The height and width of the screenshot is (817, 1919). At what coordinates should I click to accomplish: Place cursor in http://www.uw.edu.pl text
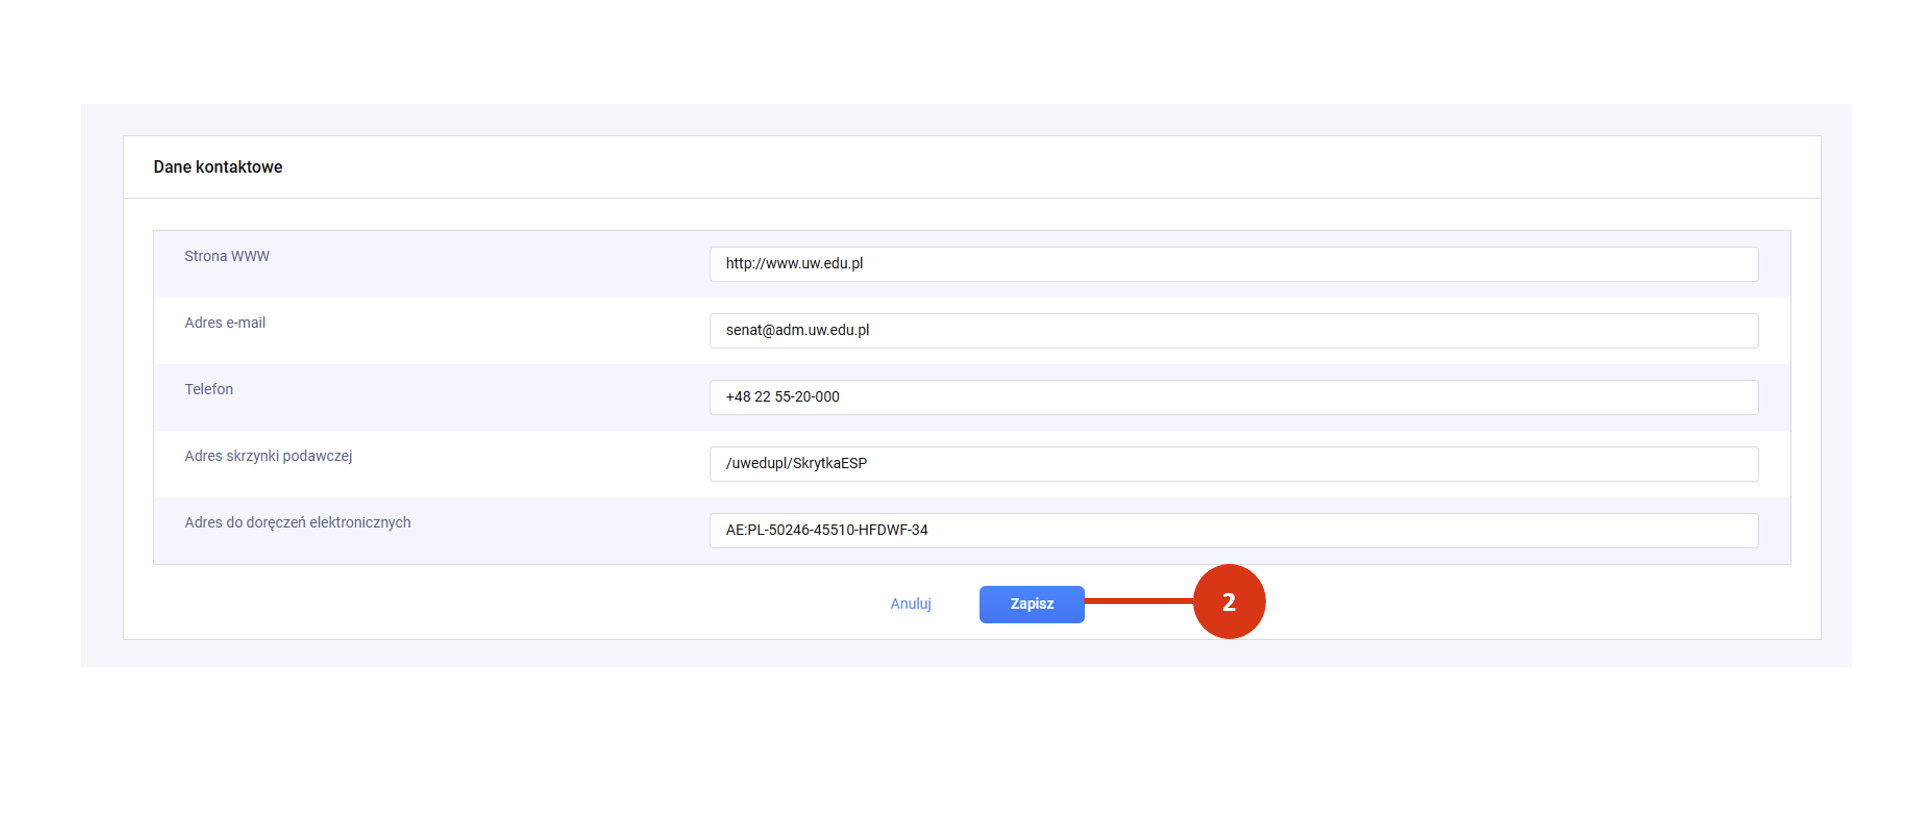click(794, 264)
